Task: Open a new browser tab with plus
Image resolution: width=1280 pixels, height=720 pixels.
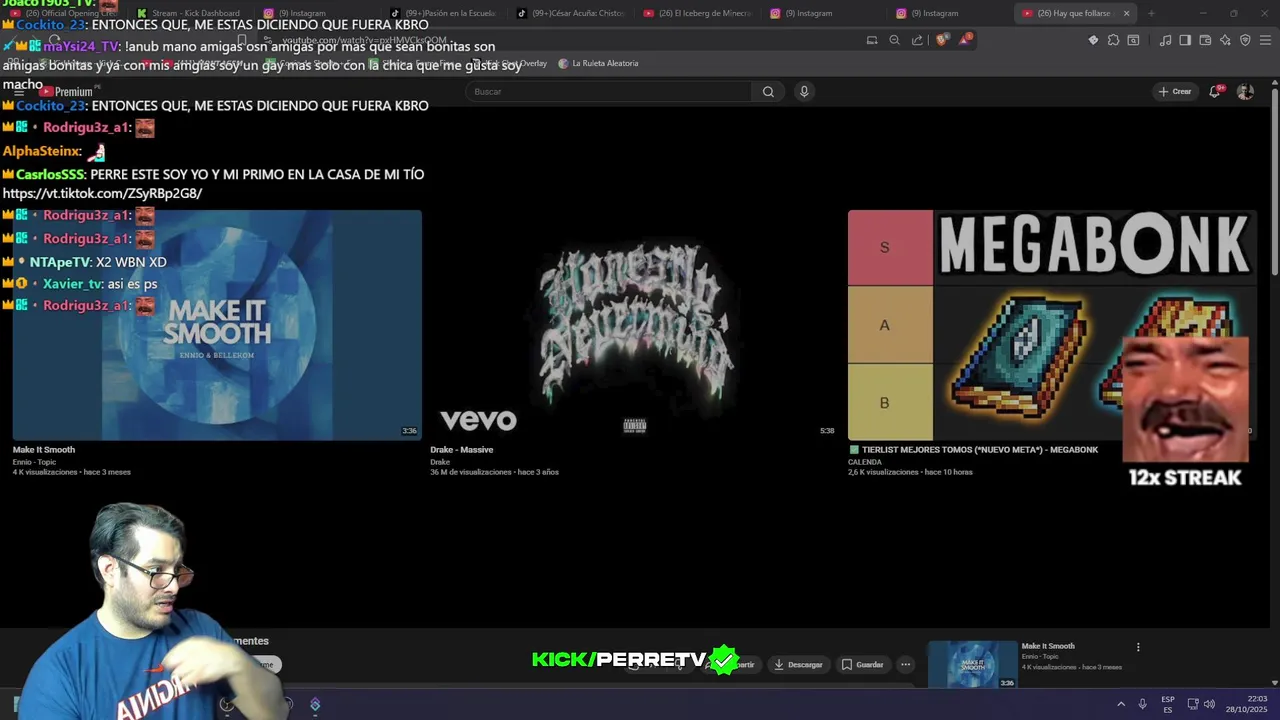Action: (x=1151, y=13)
